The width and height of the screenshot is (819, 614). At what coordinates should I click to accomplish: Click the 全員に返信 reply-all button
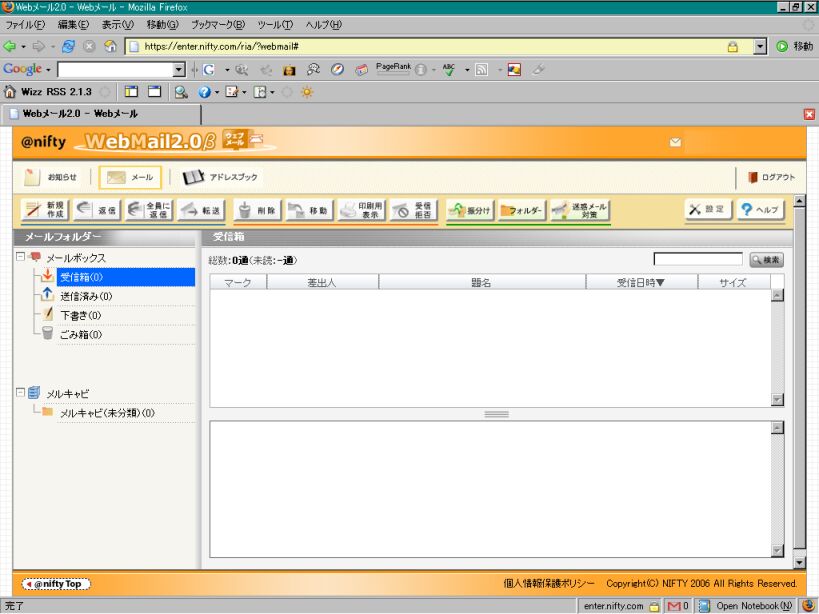(x=149, y=210)
